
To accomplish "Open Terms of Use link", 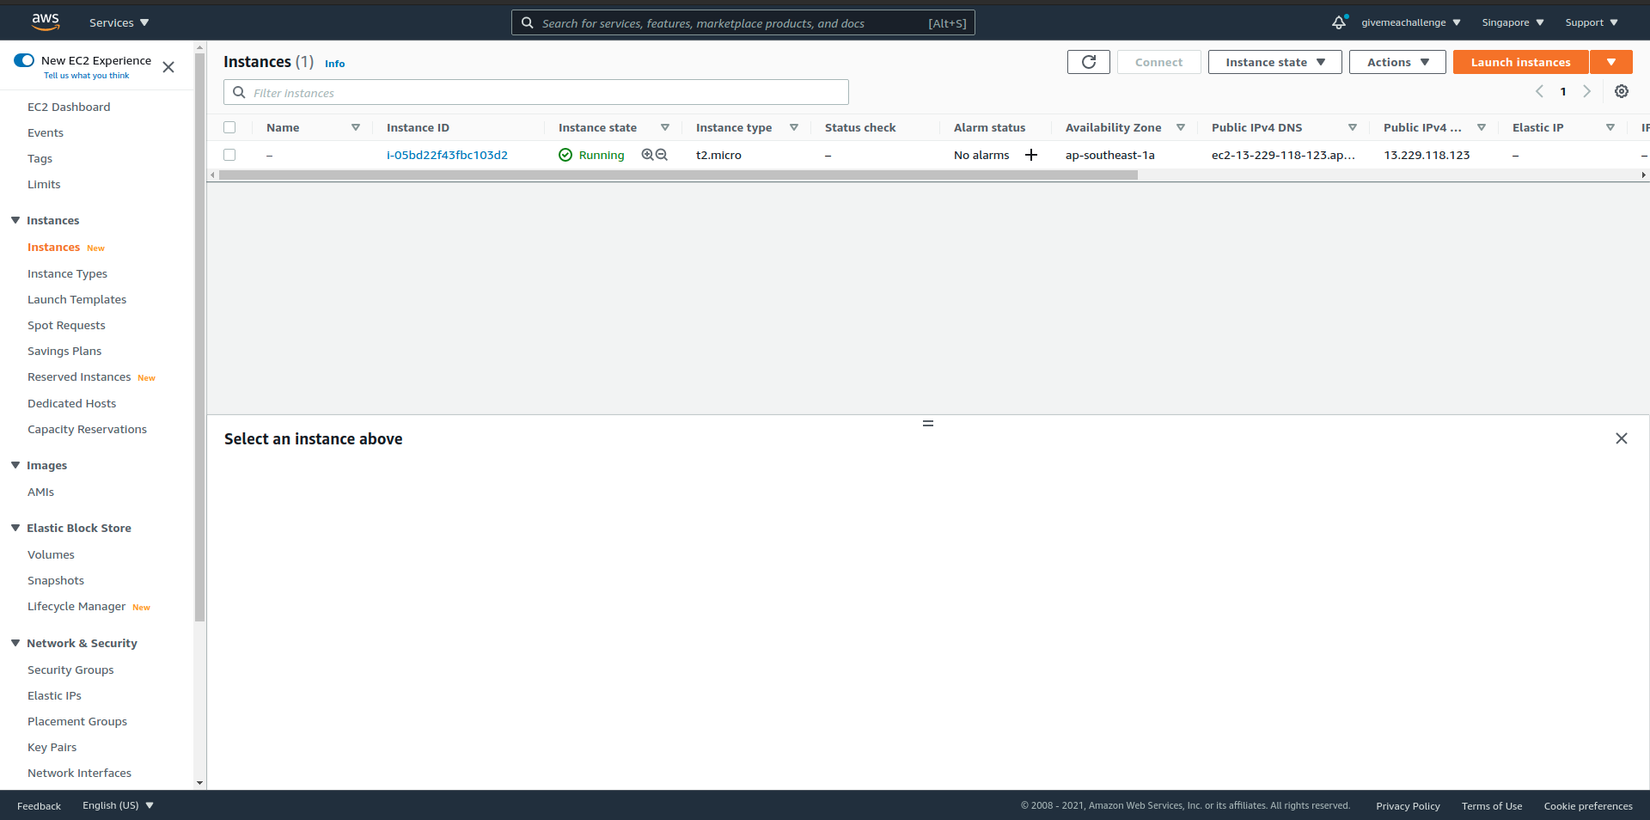I will point(1492,806).
